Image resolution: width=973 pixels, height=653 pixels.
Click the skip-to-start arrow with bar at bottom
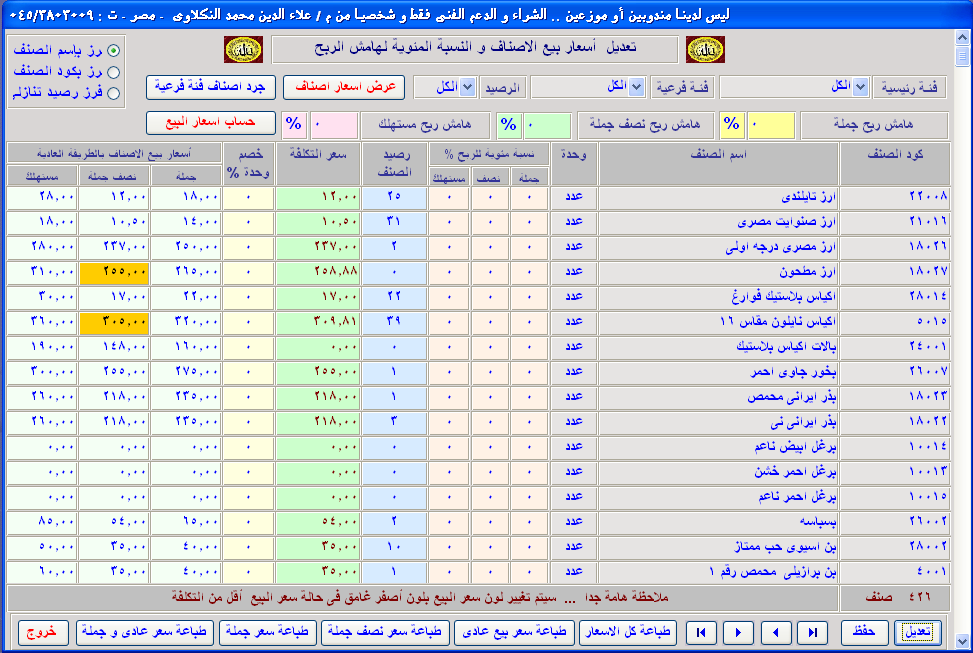(x=701, y=632)
